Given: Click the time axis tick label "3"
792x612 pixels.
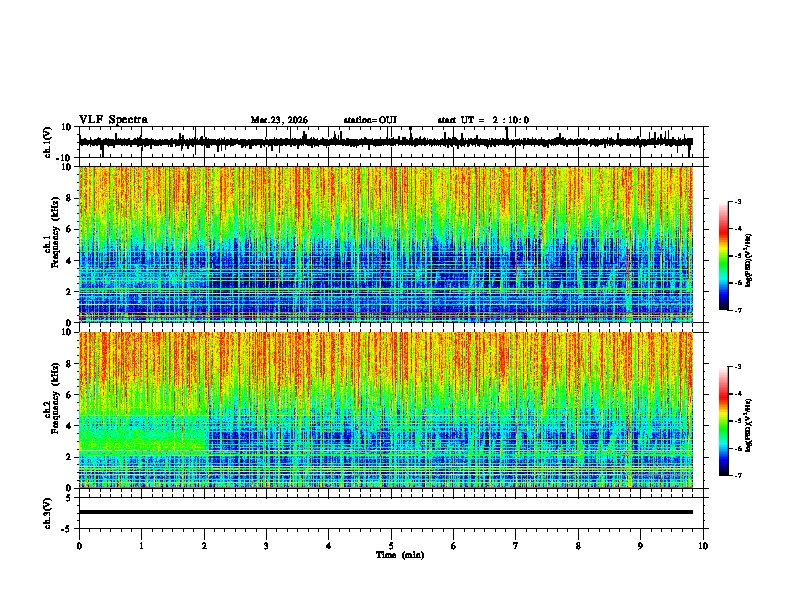Looking at the screenshot, I should tap(266, 546).
